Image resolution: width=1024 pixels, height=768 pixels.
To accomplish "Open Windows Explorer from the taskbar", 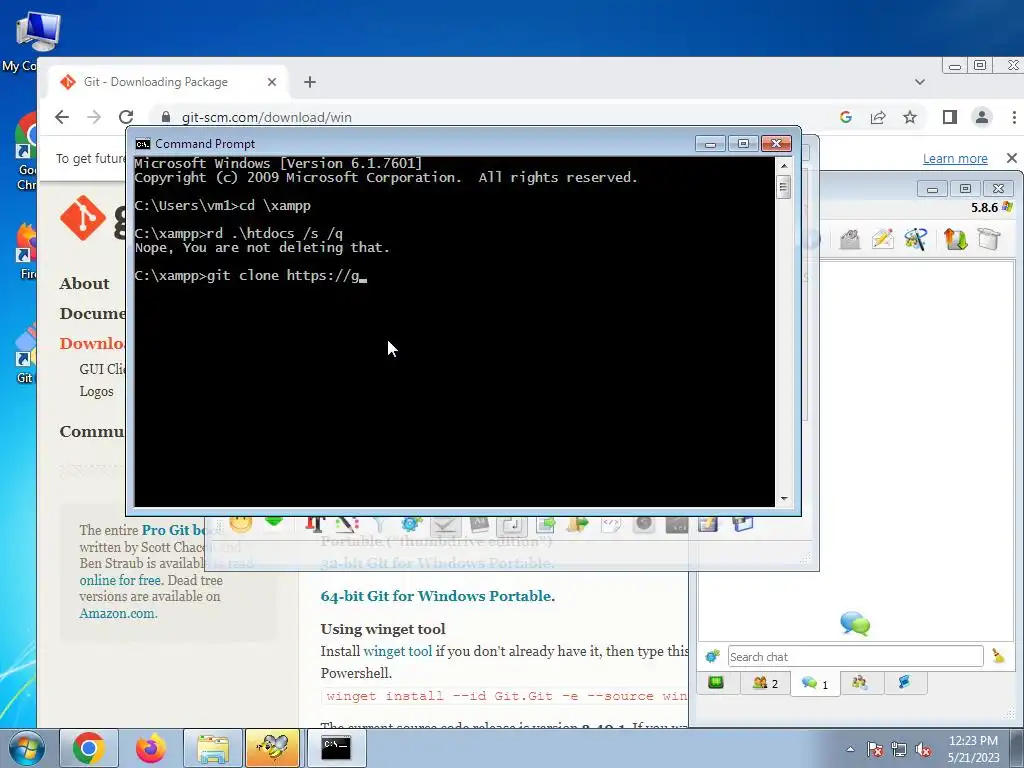I will [x=213, y=748].
